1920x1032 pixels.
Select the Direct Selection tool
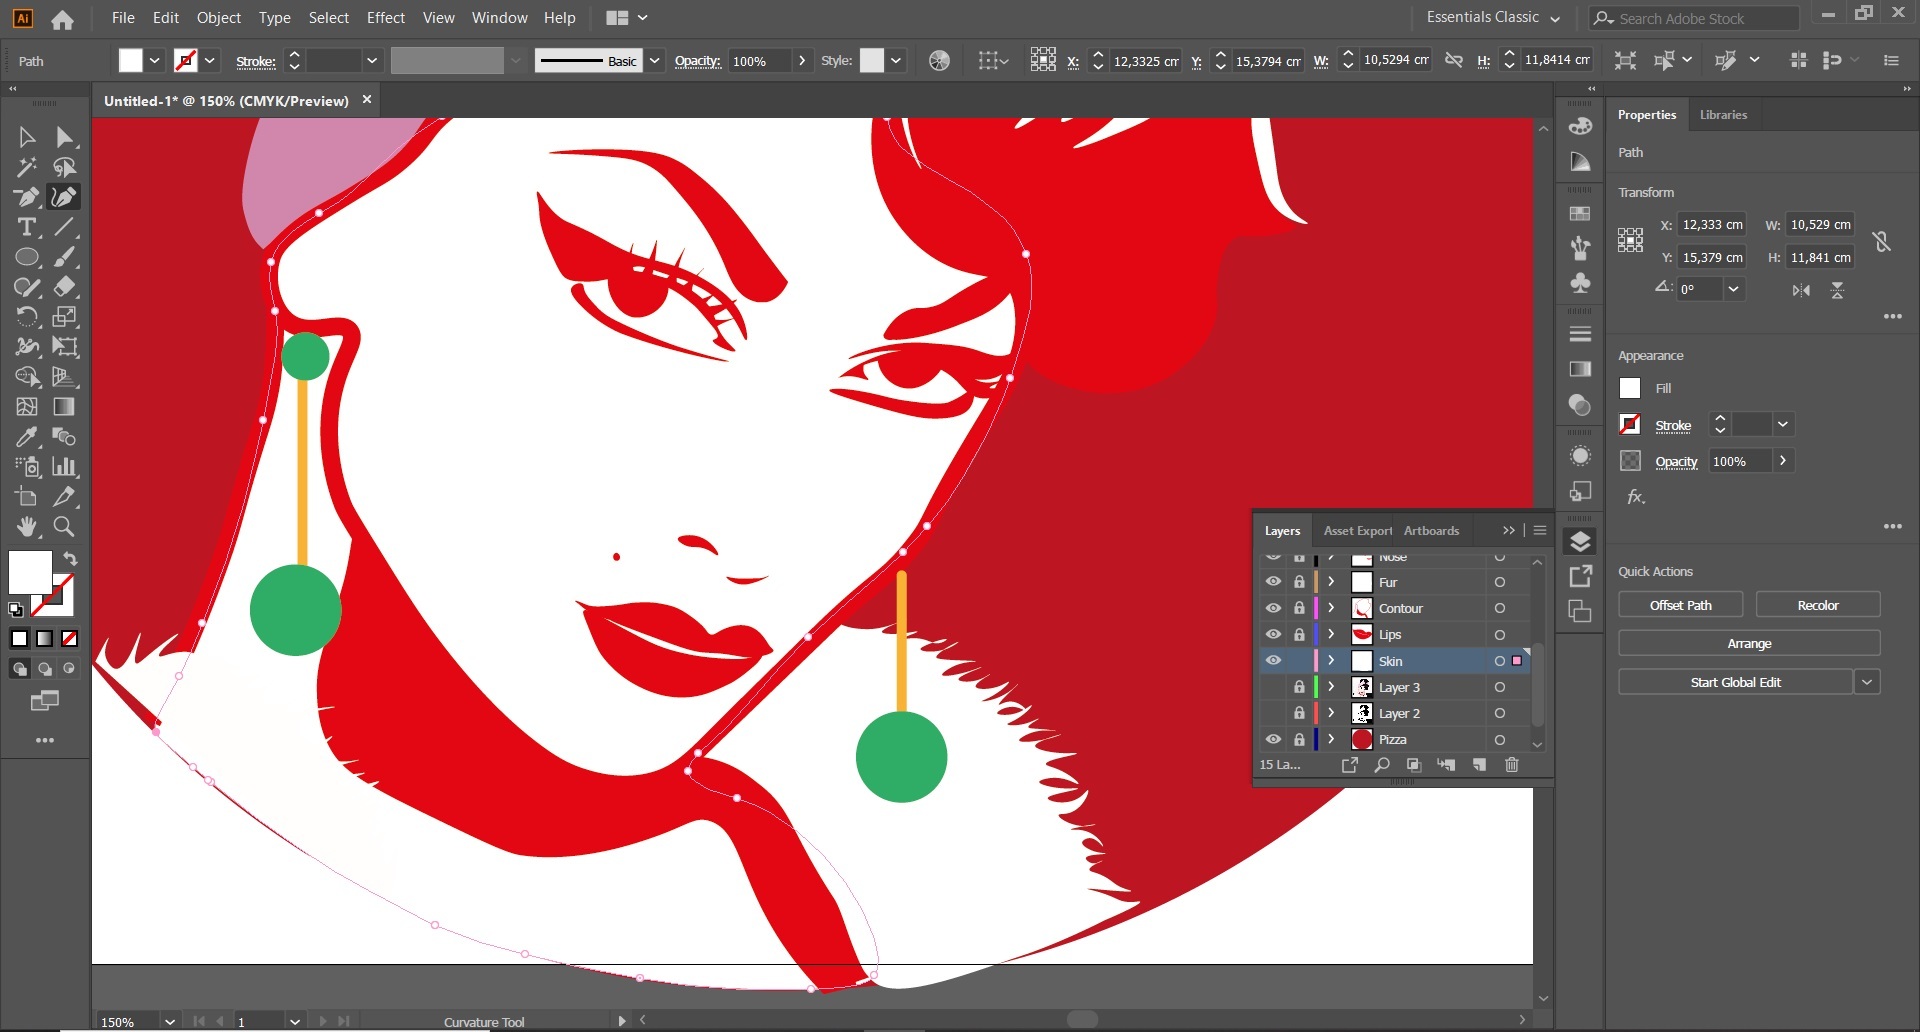pos(65,137)
